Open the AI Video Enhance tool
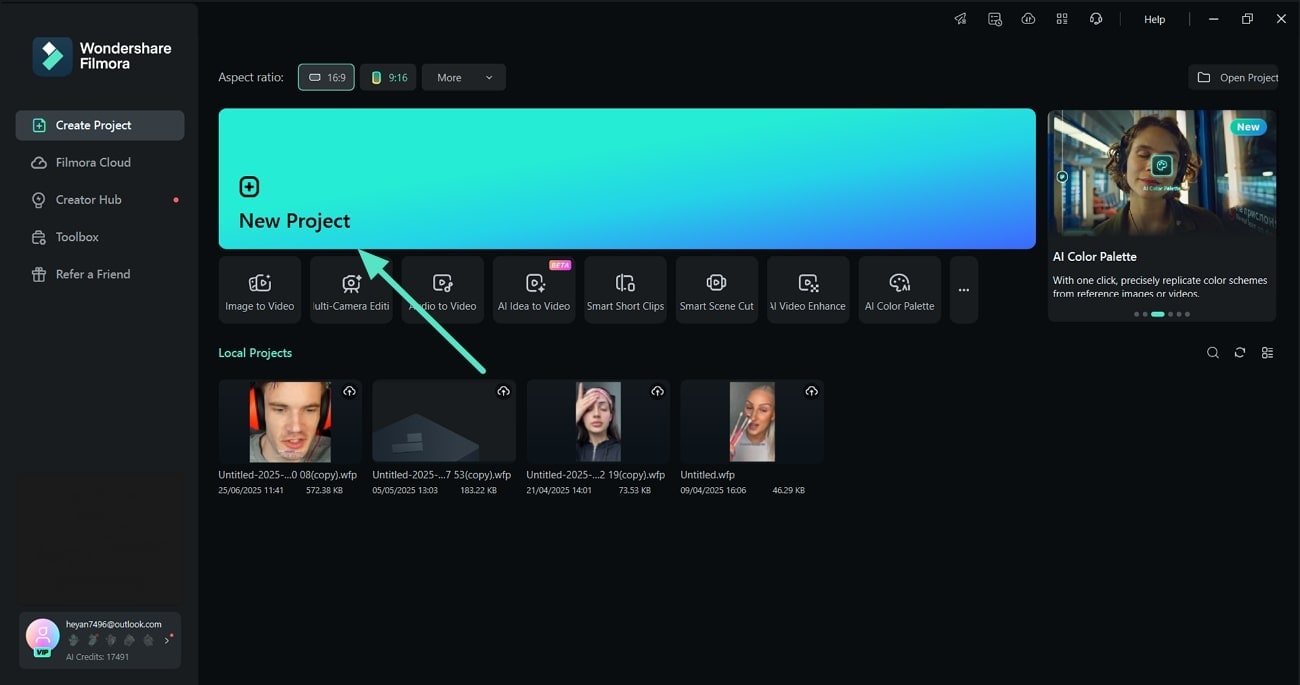 point(808,290)
